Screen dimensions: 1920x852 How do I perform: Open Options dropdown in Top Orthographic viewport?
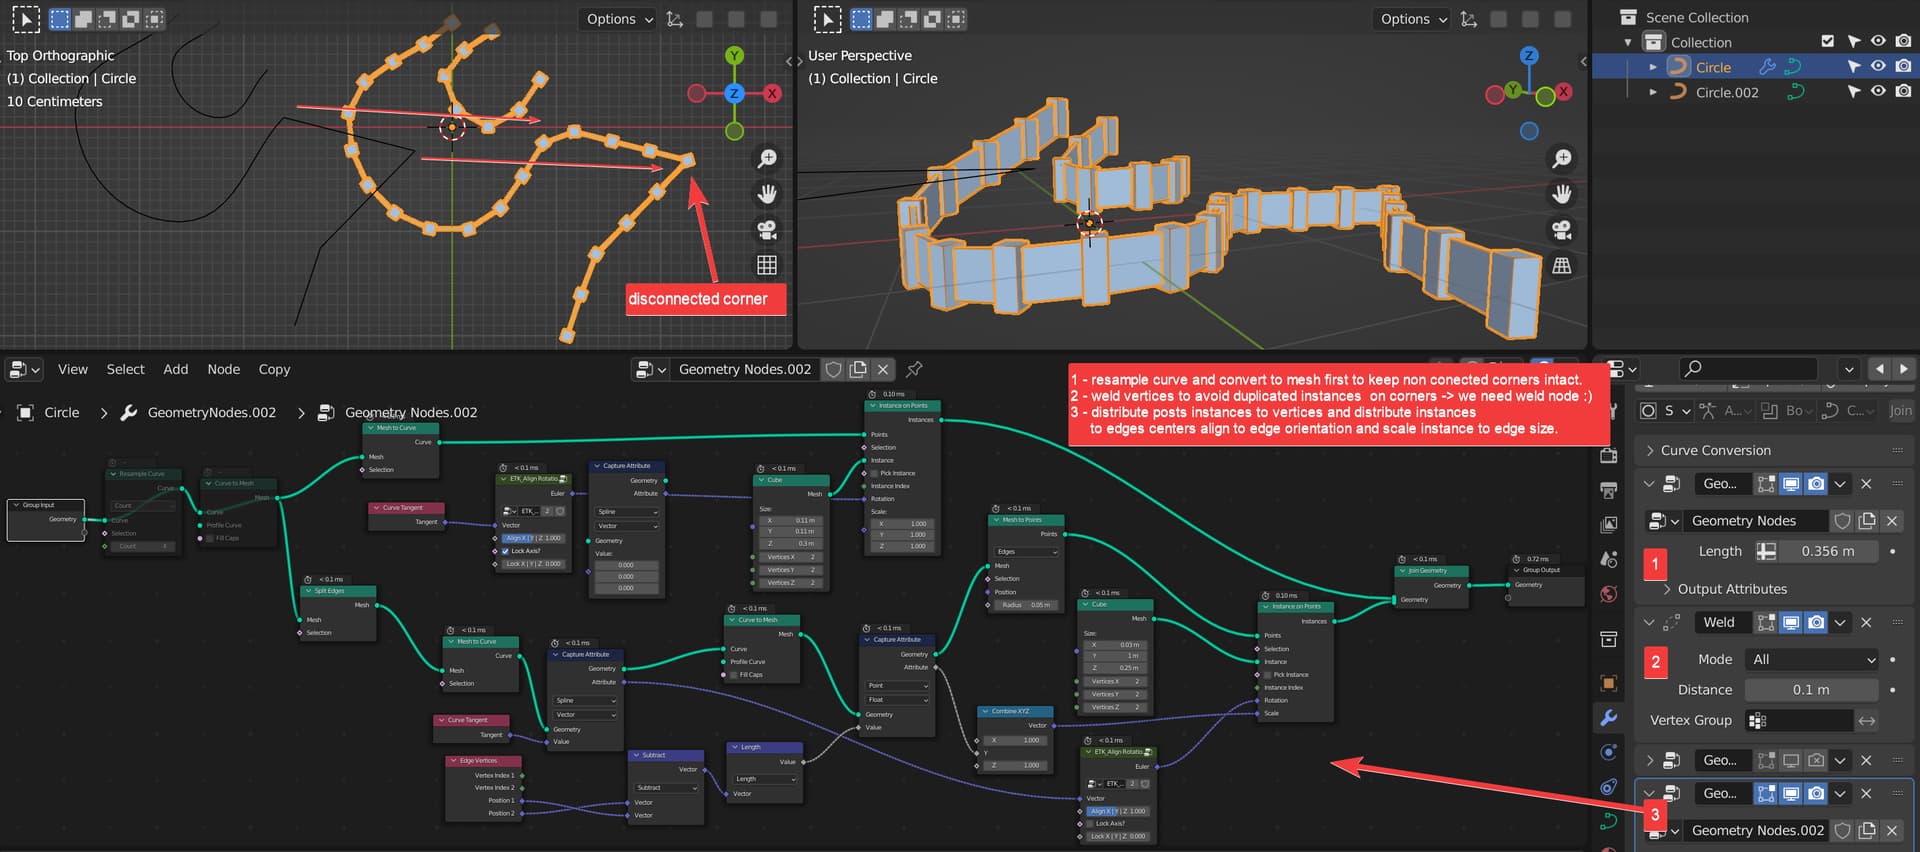[616, 19]
